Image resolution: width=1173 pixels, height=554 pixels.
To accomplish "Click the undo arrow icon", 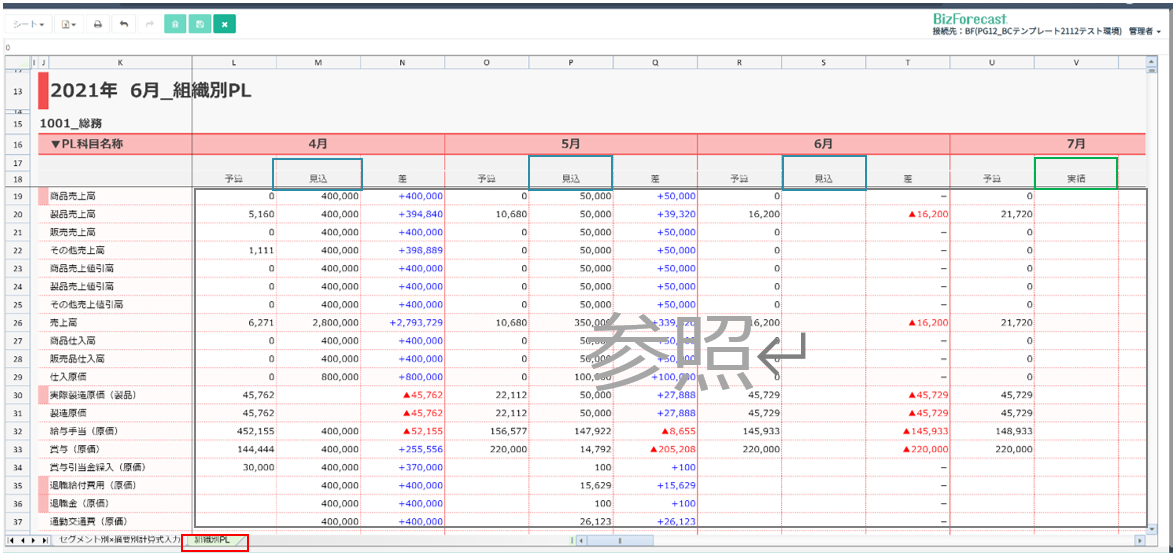I will pos(124,24).
